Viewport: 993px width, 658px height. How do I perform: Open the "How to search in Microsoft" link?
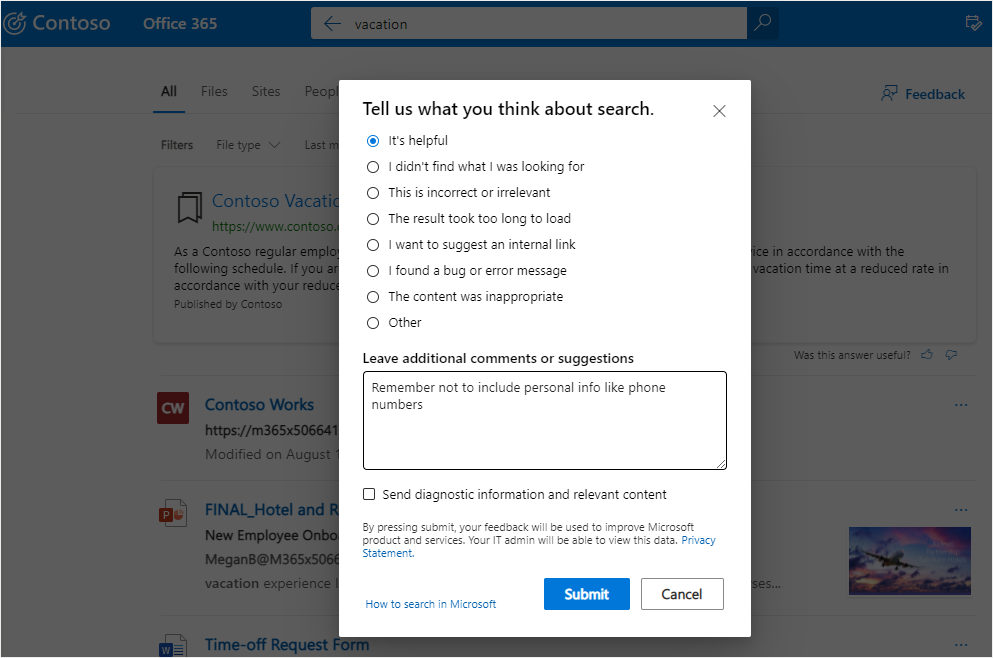[x=431, y=604]
